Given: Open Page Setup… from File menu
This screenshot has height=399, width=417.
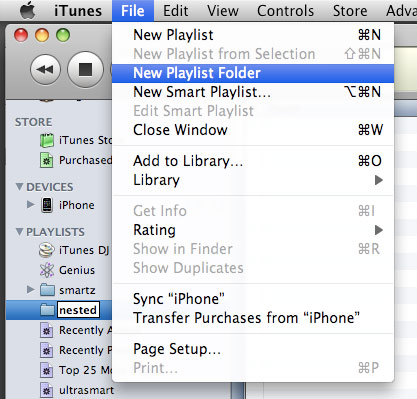Looking at the screenshot, I should tap(253, 349).
